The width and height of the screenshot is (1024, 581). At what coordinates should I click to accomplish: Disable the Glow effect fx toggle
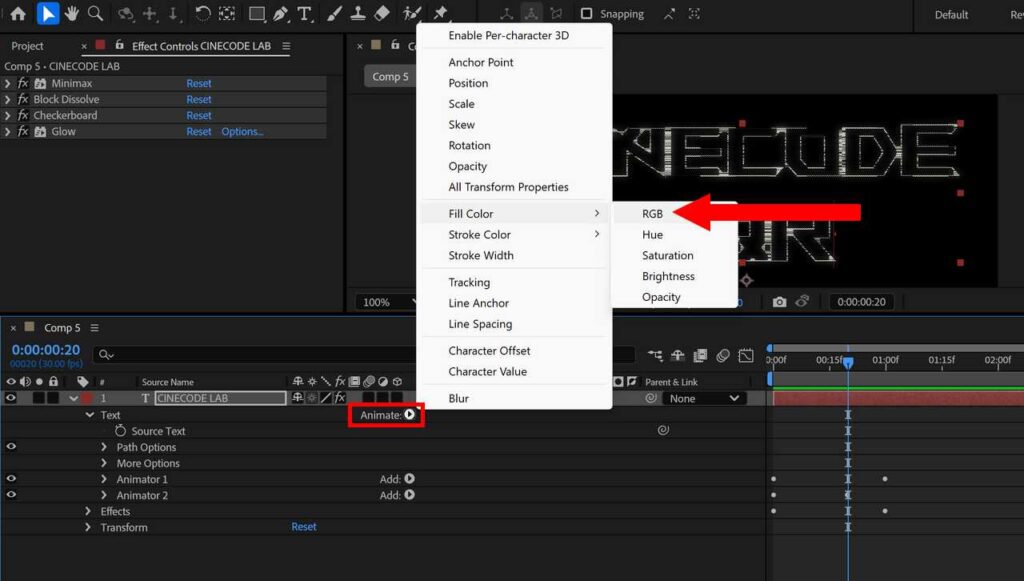[x=23, y=131]
